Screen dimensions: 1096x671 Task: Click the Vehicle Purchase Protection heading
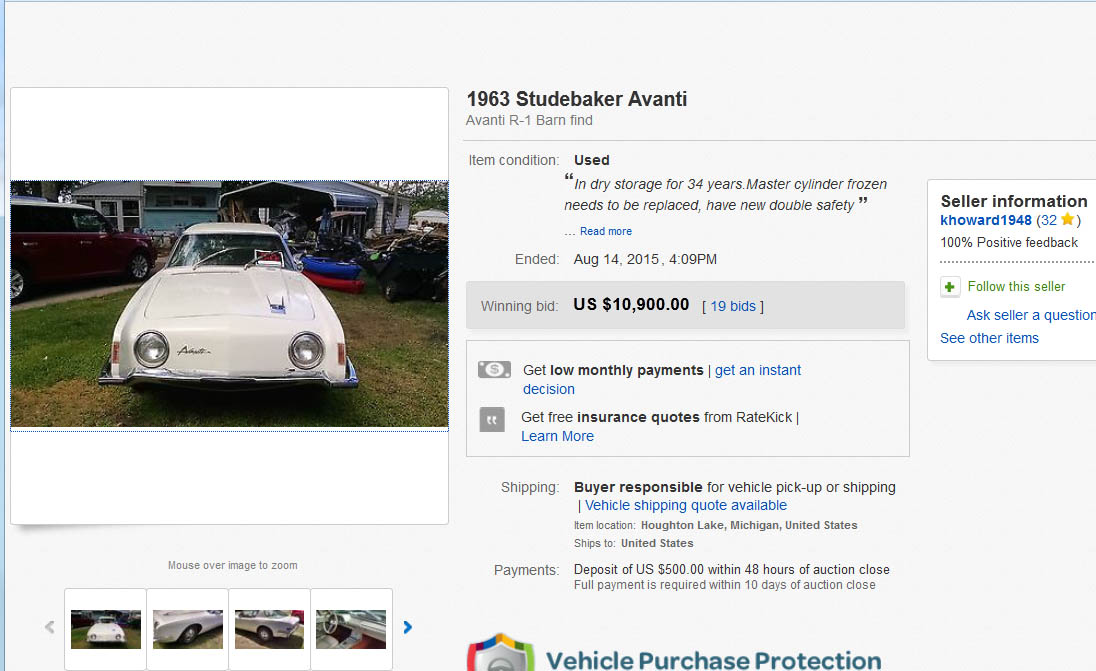click(714, 660)
